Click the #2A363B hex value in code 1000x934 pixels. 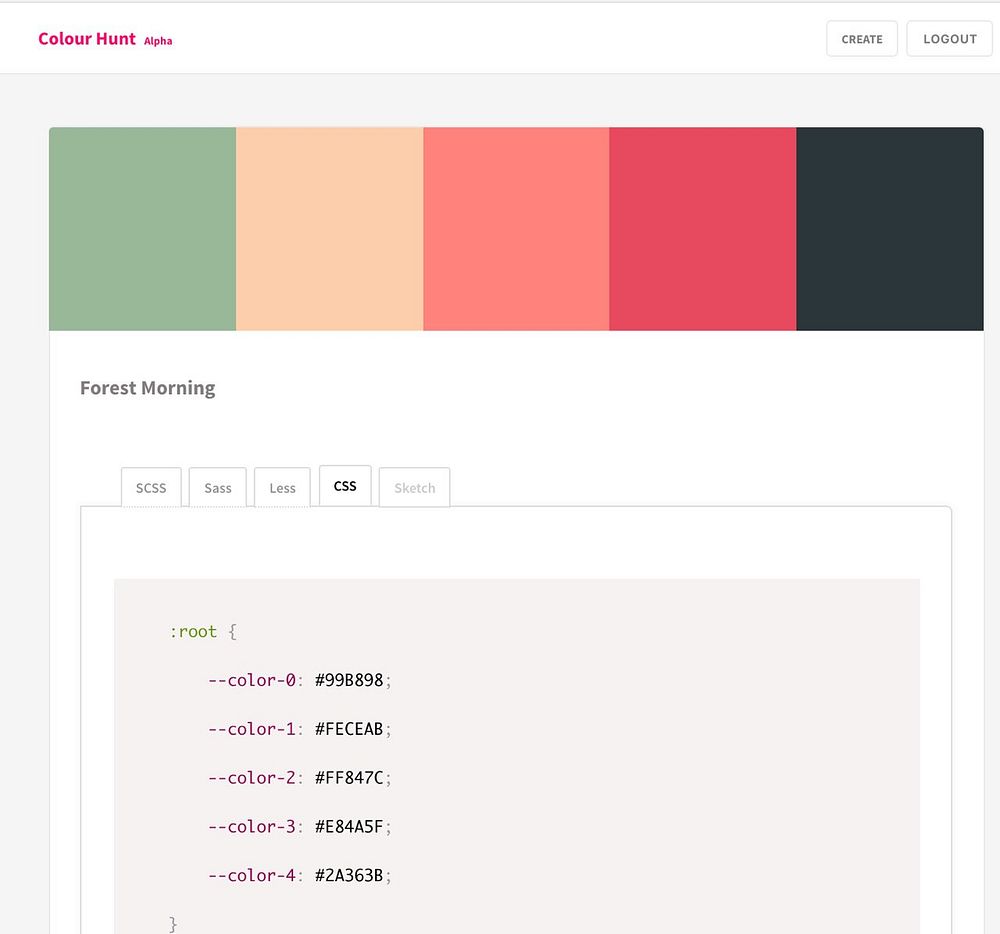pos(349,876)
